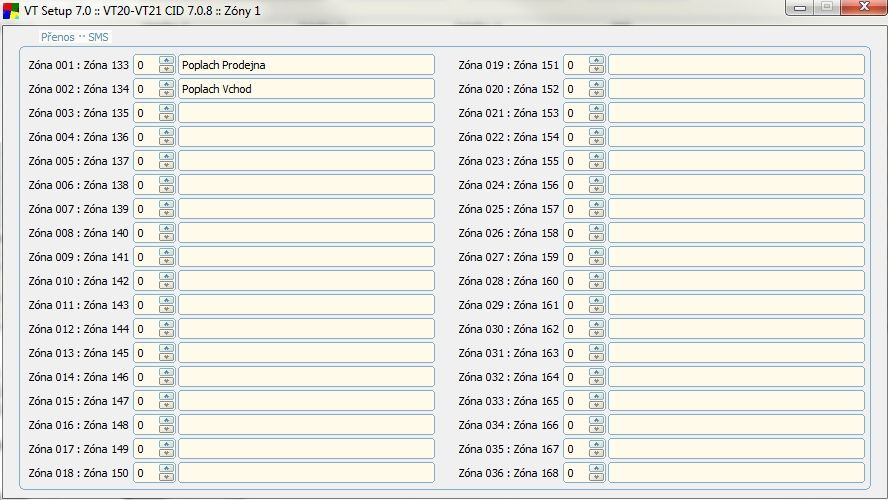
Task: Decrease the Zóna 036 spinner value
Action: (x=597, y=477)
